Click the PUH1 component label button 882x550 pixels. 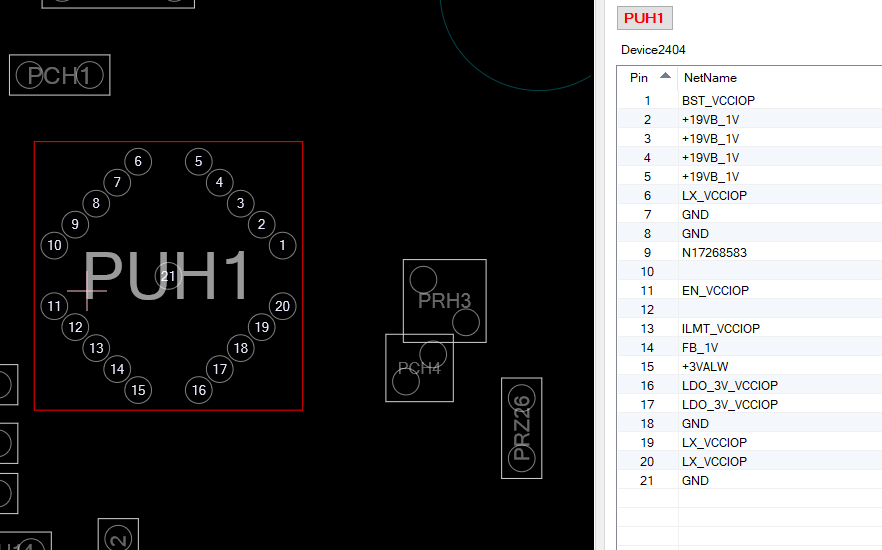click(644, 18)
